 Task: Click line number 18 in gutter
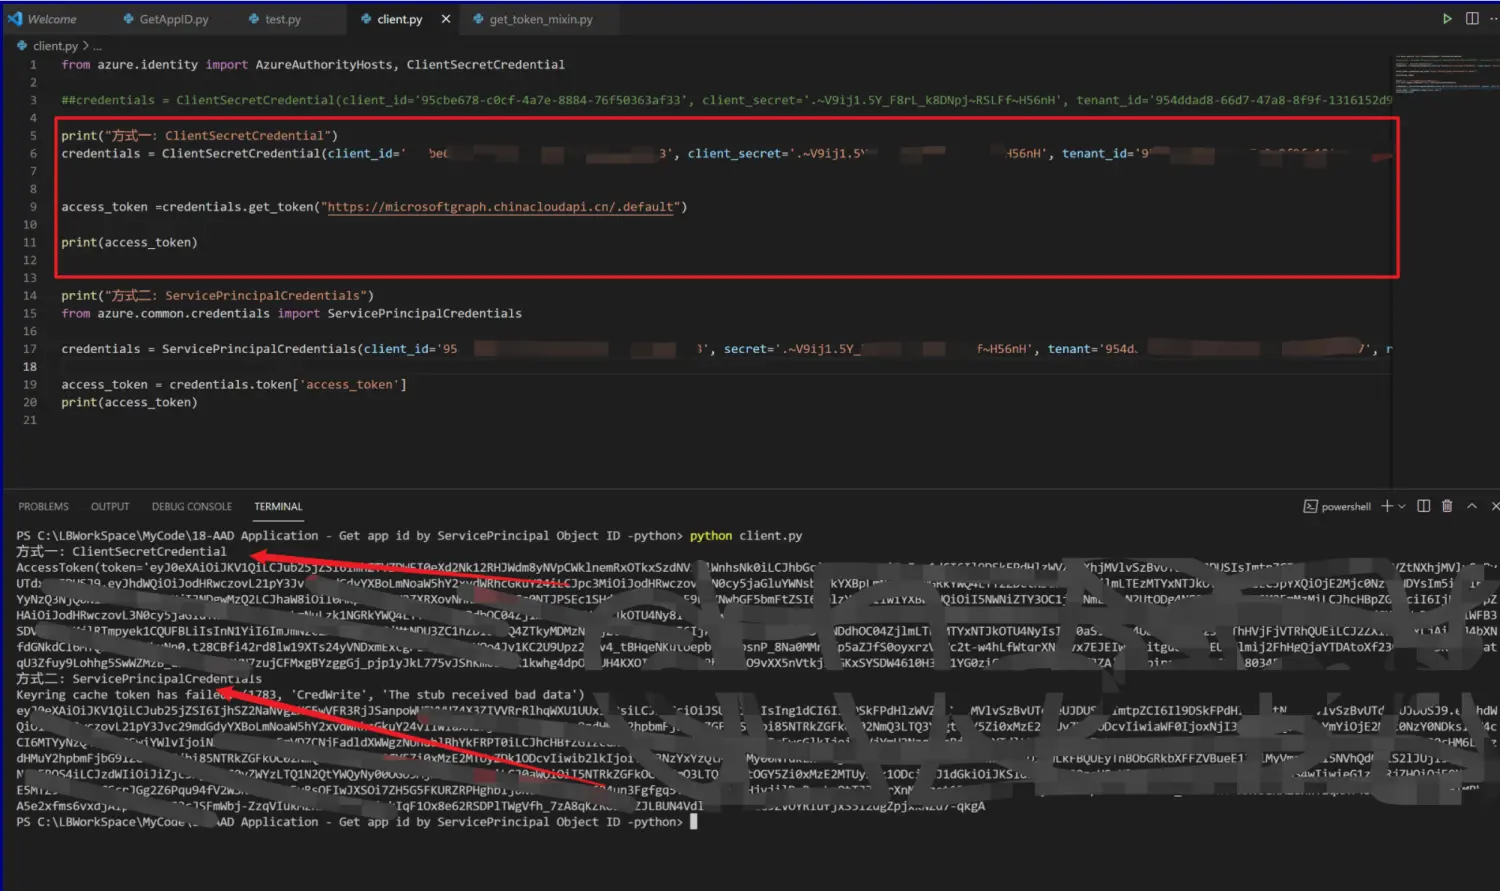point(30,367)
